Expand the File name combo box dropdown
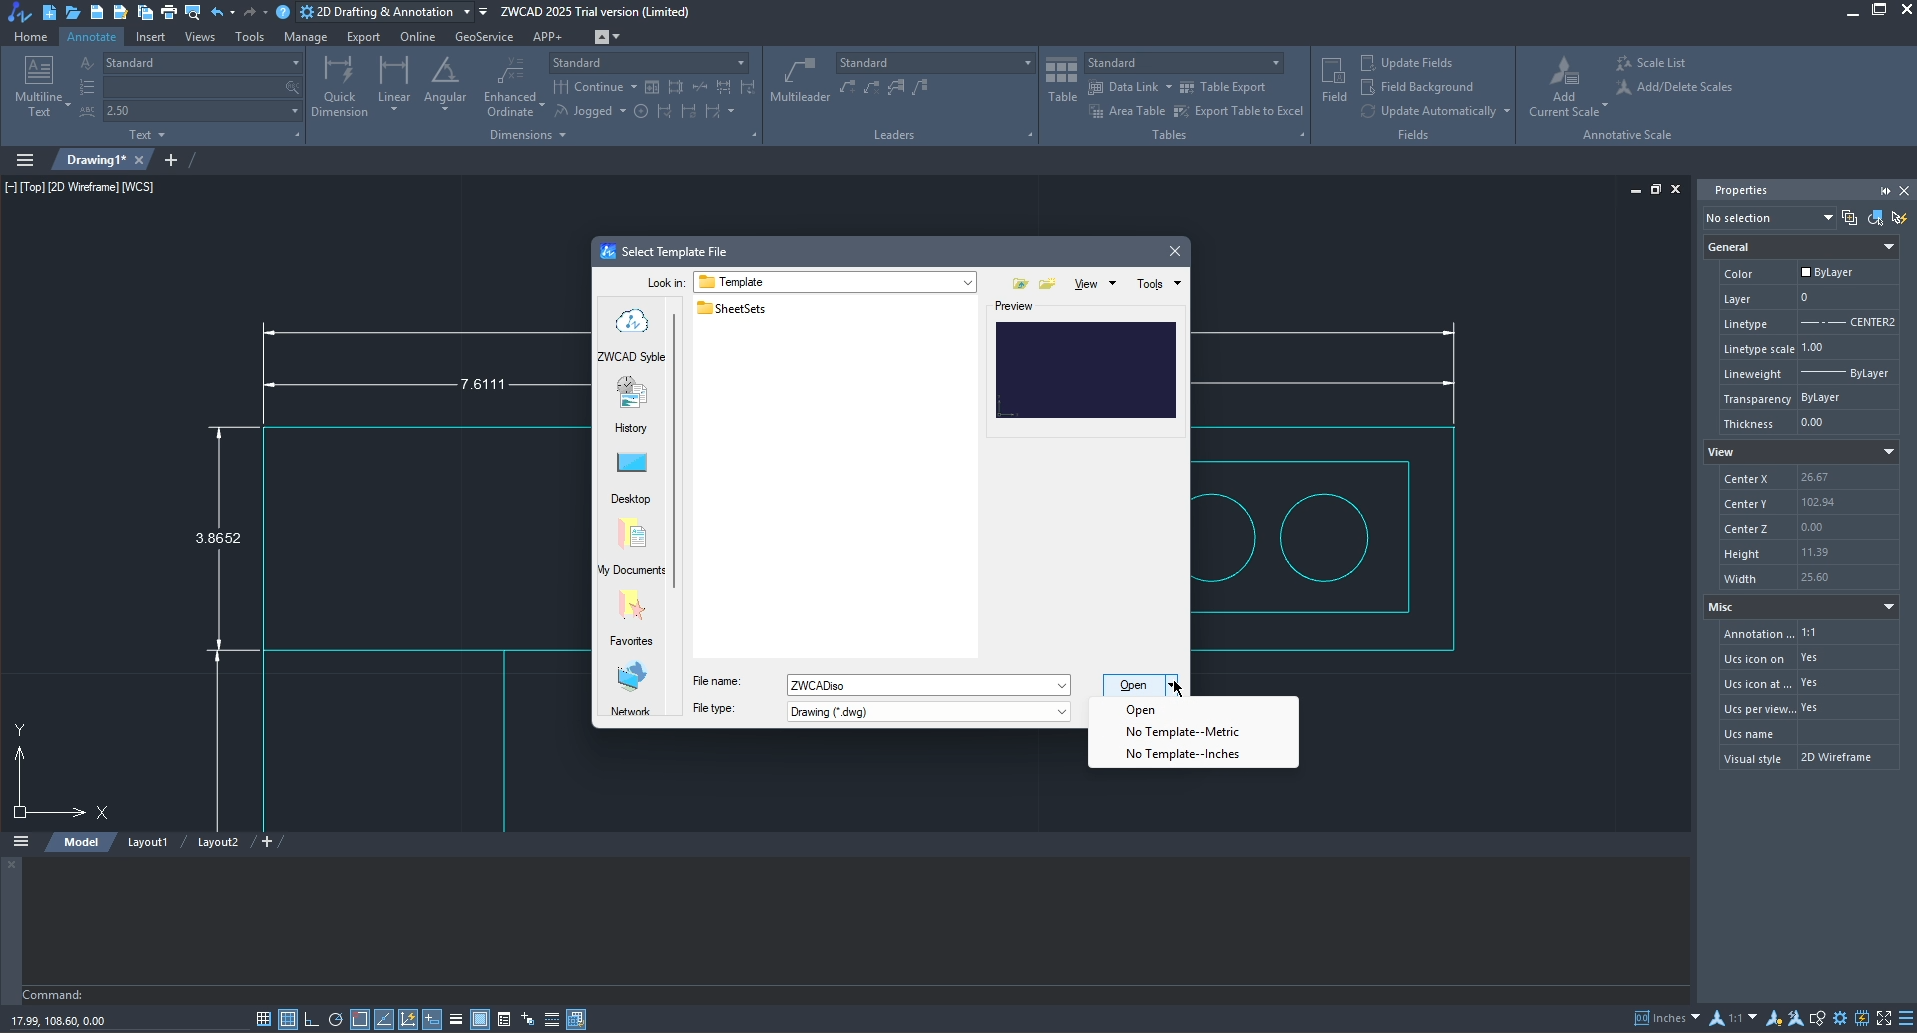Image resolution: width=1917 pixels, height=1033 pixels. [1061, 686]
